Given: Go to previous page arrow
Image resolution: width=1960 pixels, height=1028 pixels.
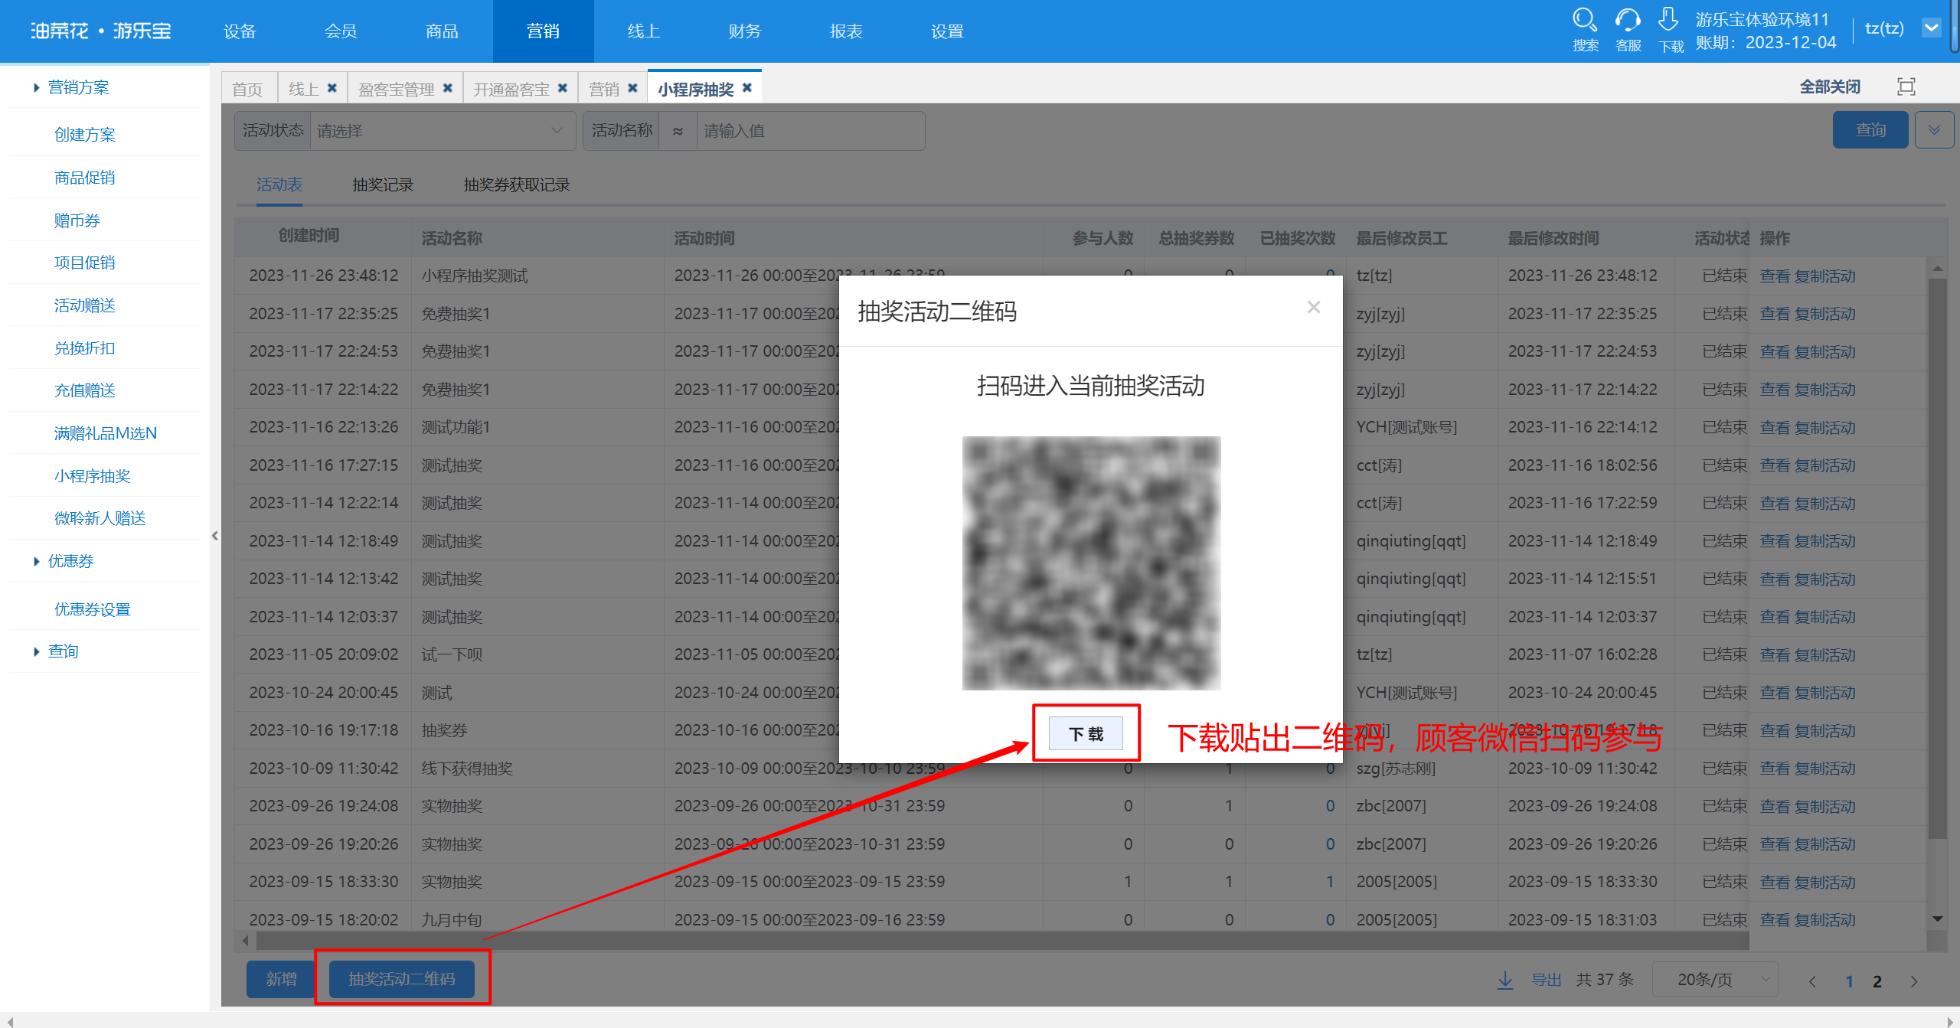Looking at the screenshot, I should (x=1812, y=981).
